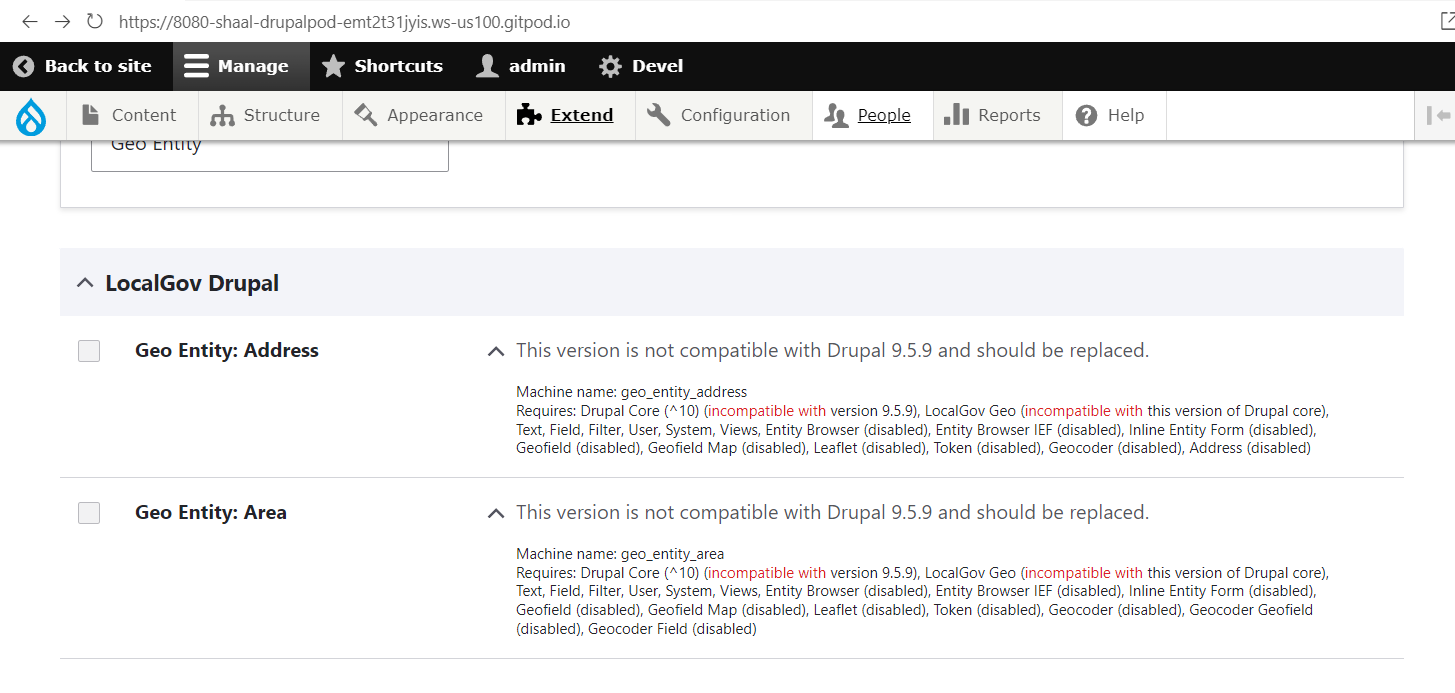Click the toolbar orientation toggle icon
The width and height of the screenshot is (1455, 693).
click(x=1438, y=116)
